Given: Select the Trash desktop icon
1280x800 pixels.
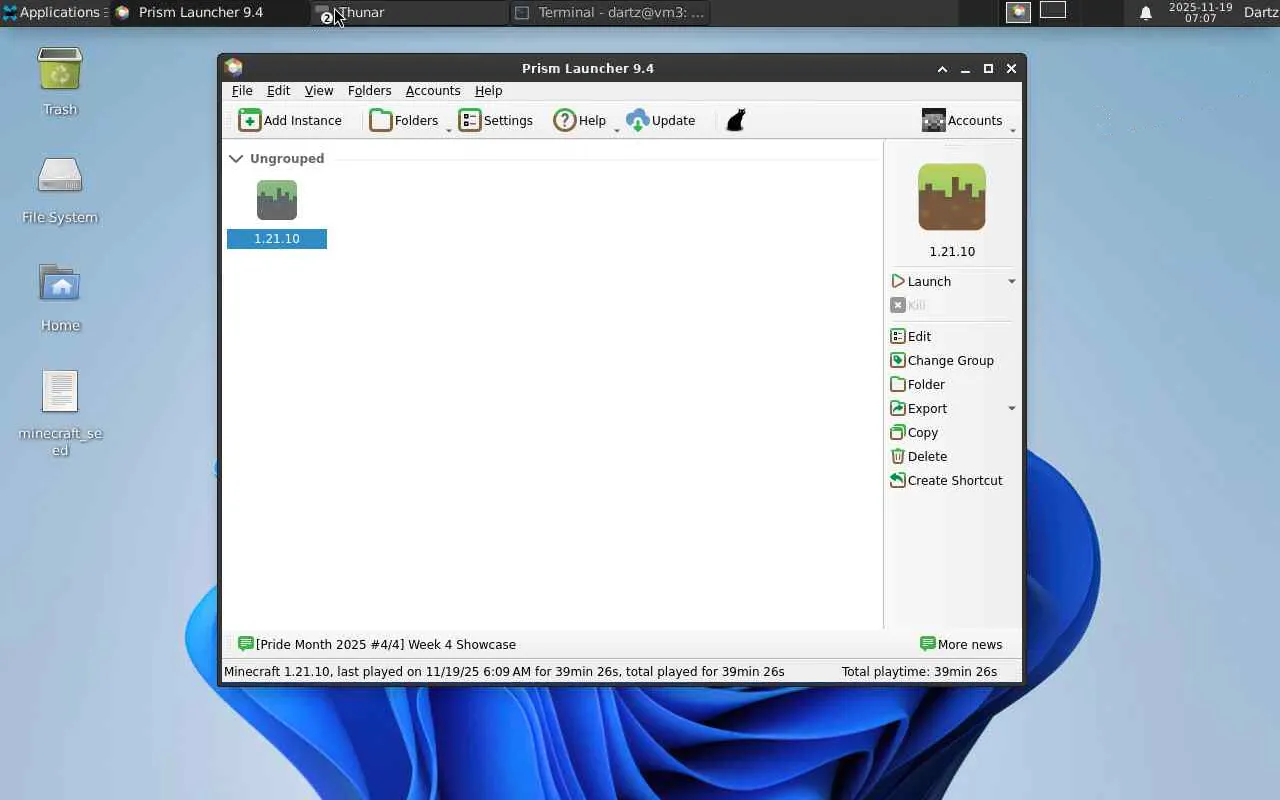Looking at the screenshot, I should (x=60, y=82).
